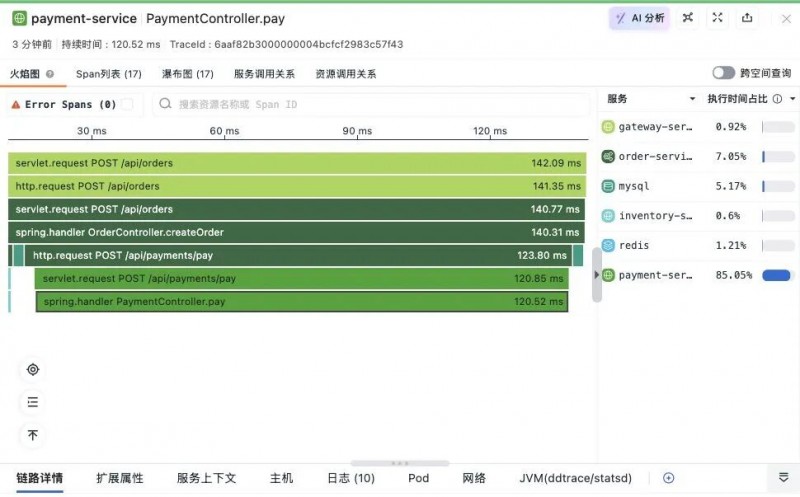Select the spring.handler PaymentController.pay span
The height and width of the screenshot is (497, 800).
click(302, 302)
